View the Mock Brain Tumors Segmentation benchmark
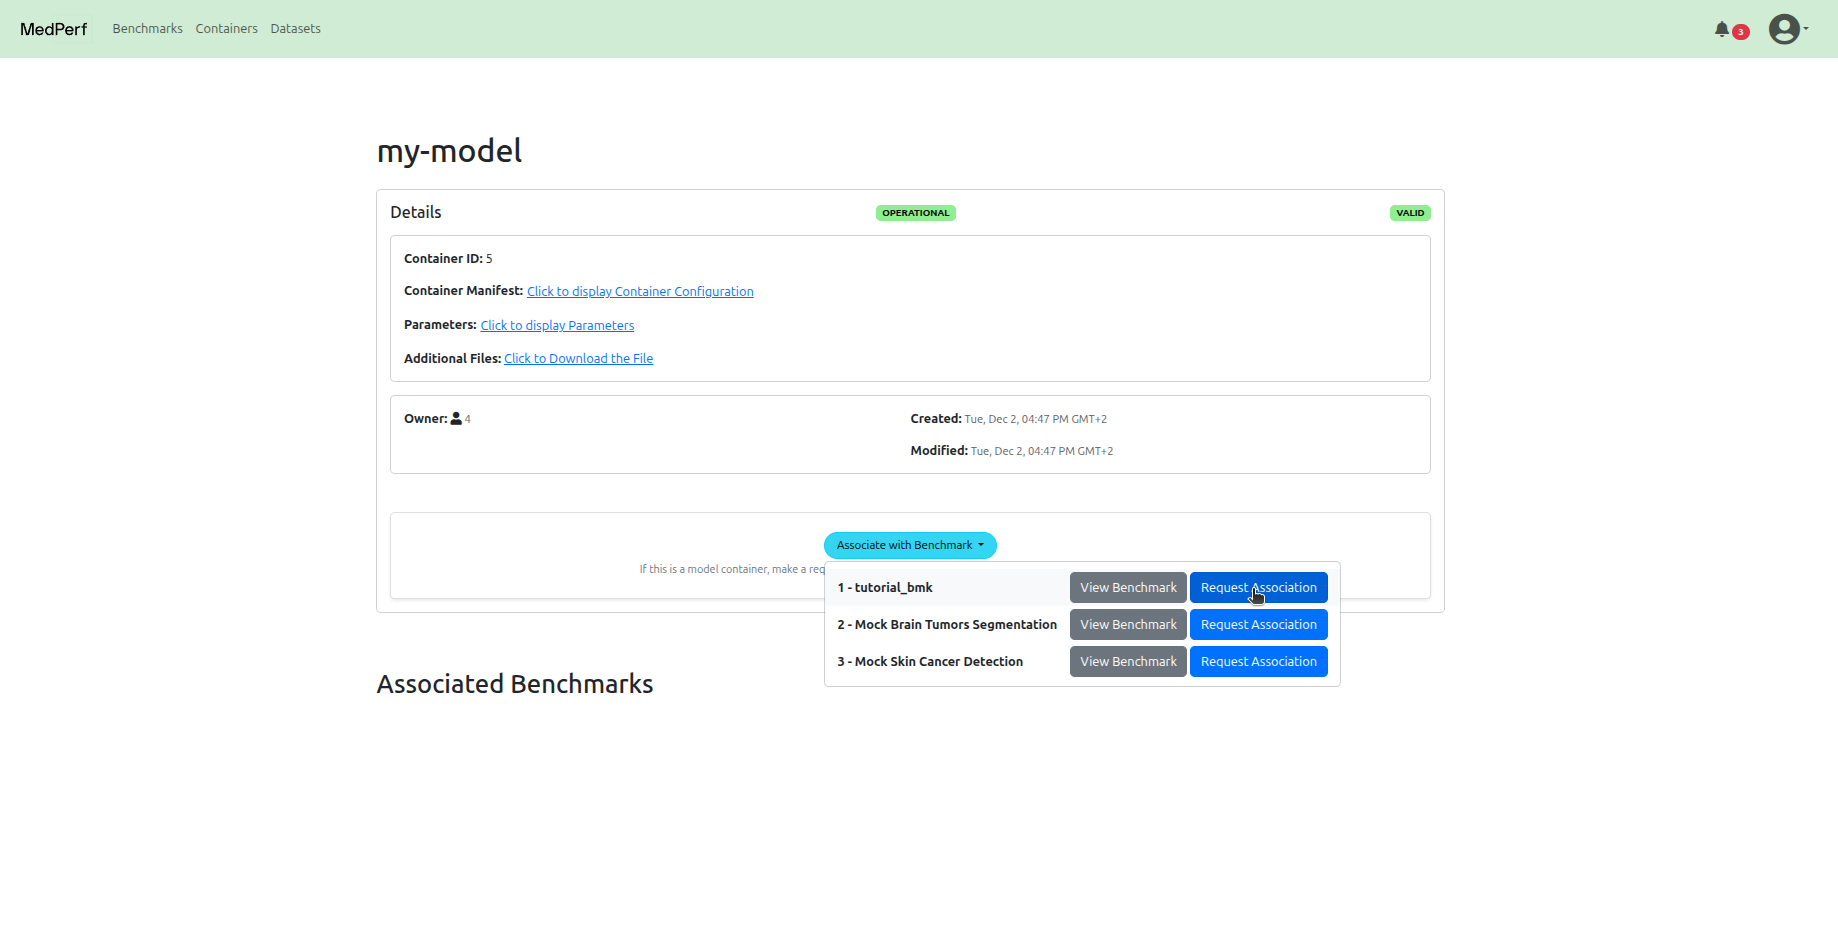The width and height of the screenshot is (1838, 926). coord(1128,625)
